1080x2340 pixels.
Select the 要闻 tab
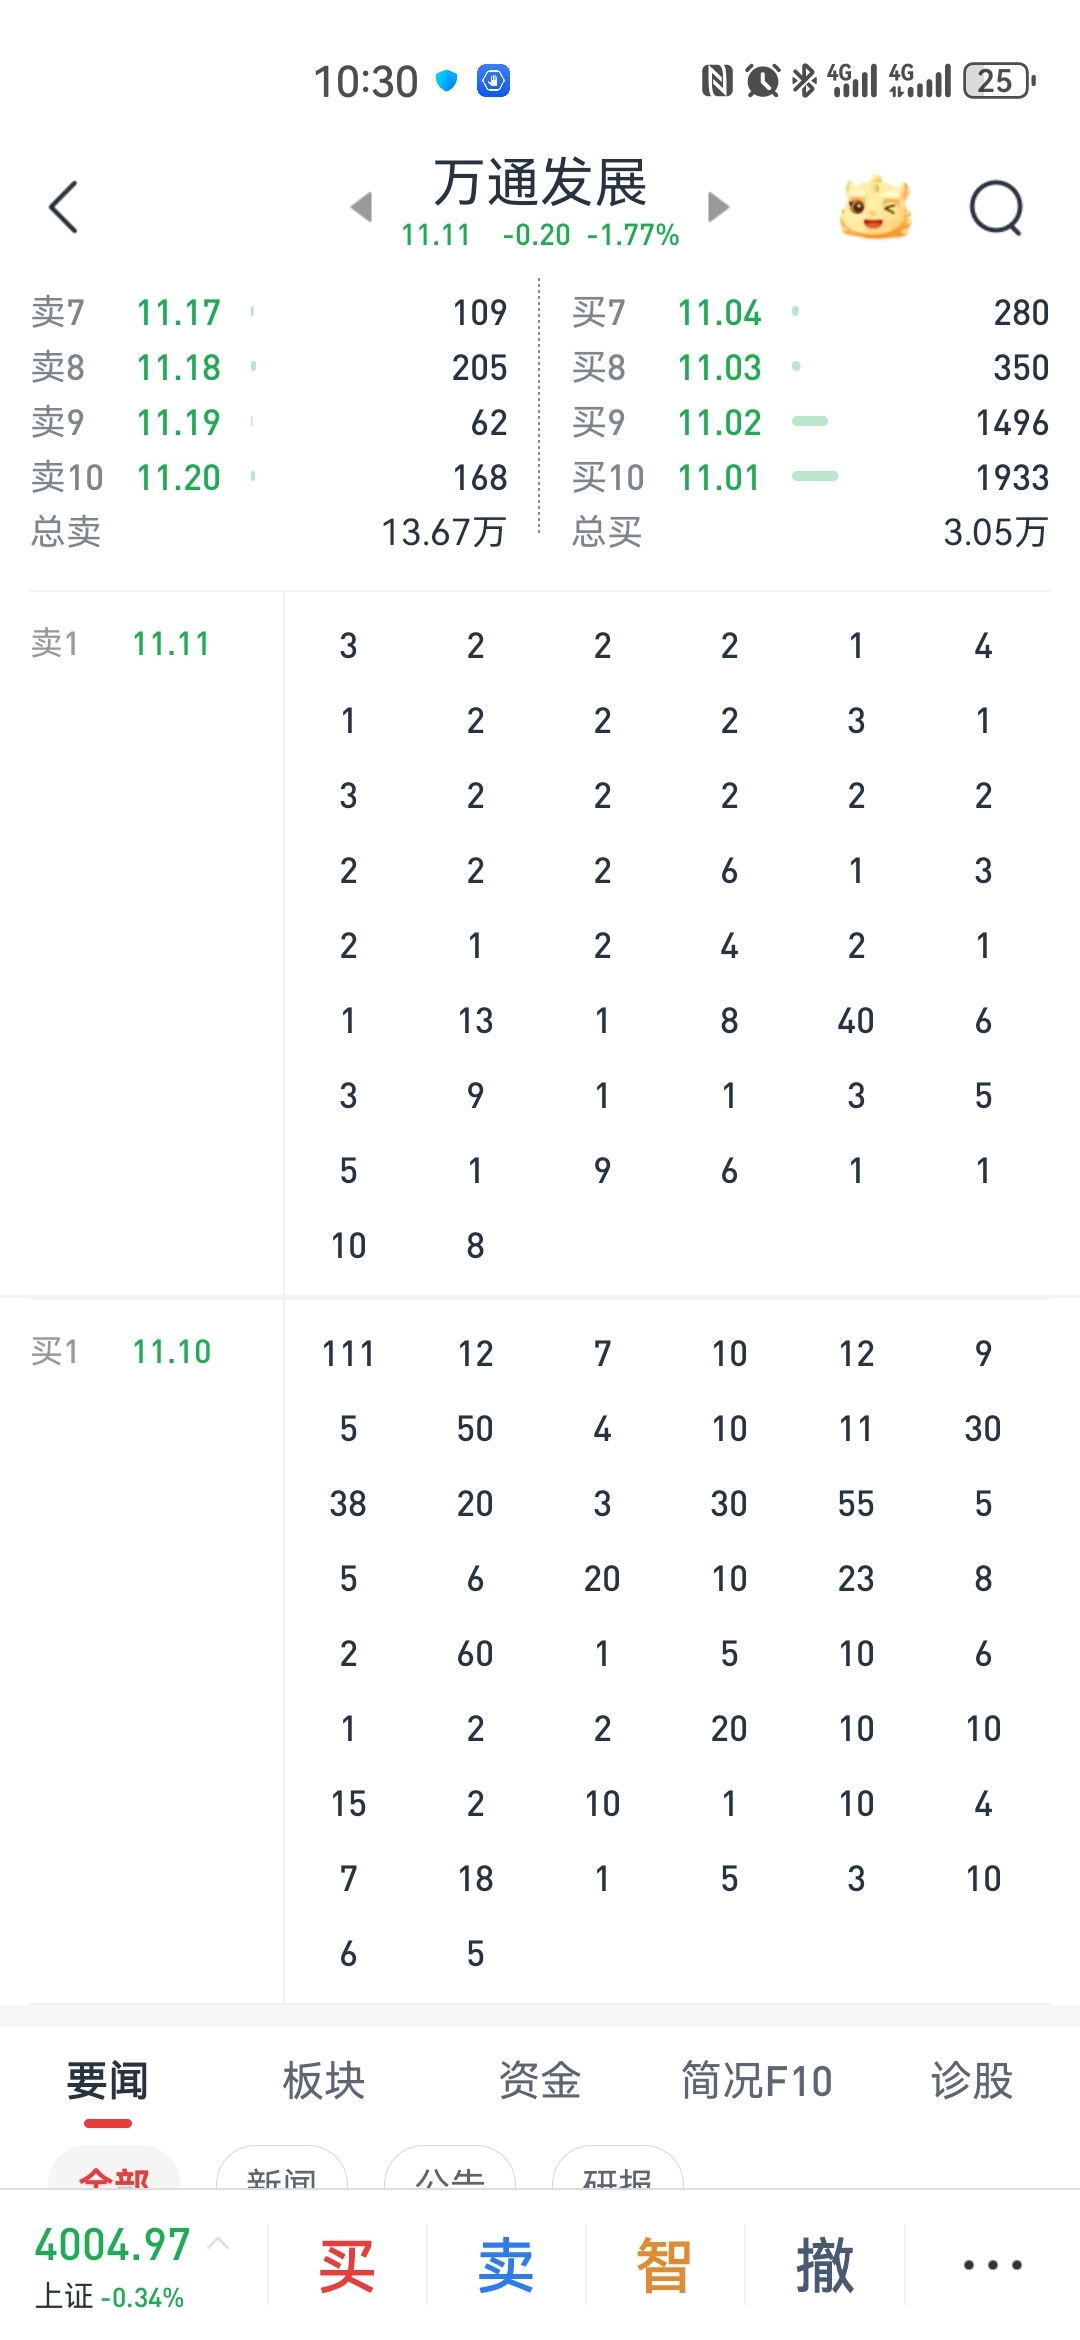point(107,2081)
